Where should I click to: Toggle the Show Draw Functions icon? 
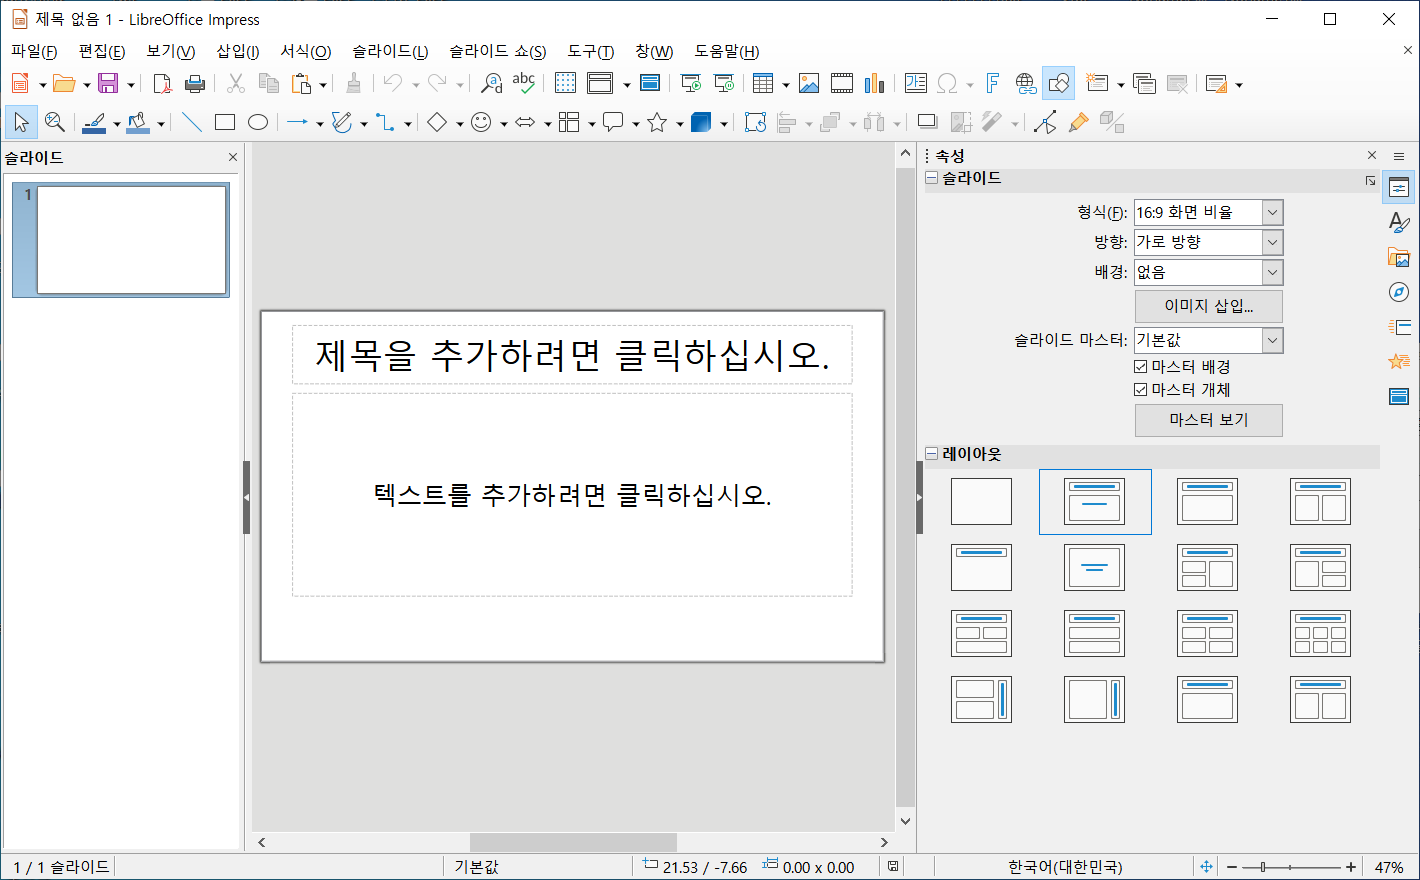click(1058, 84)
